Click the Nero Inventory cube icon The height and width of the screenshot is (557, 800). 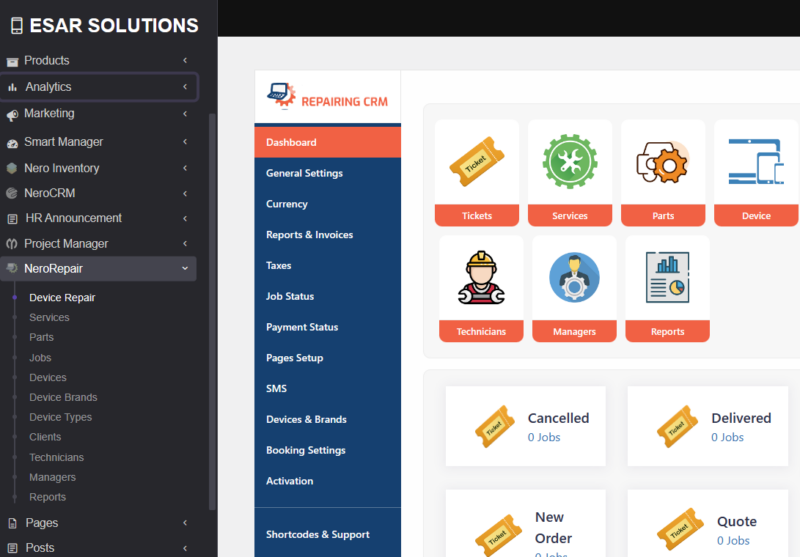coord(12,168)
